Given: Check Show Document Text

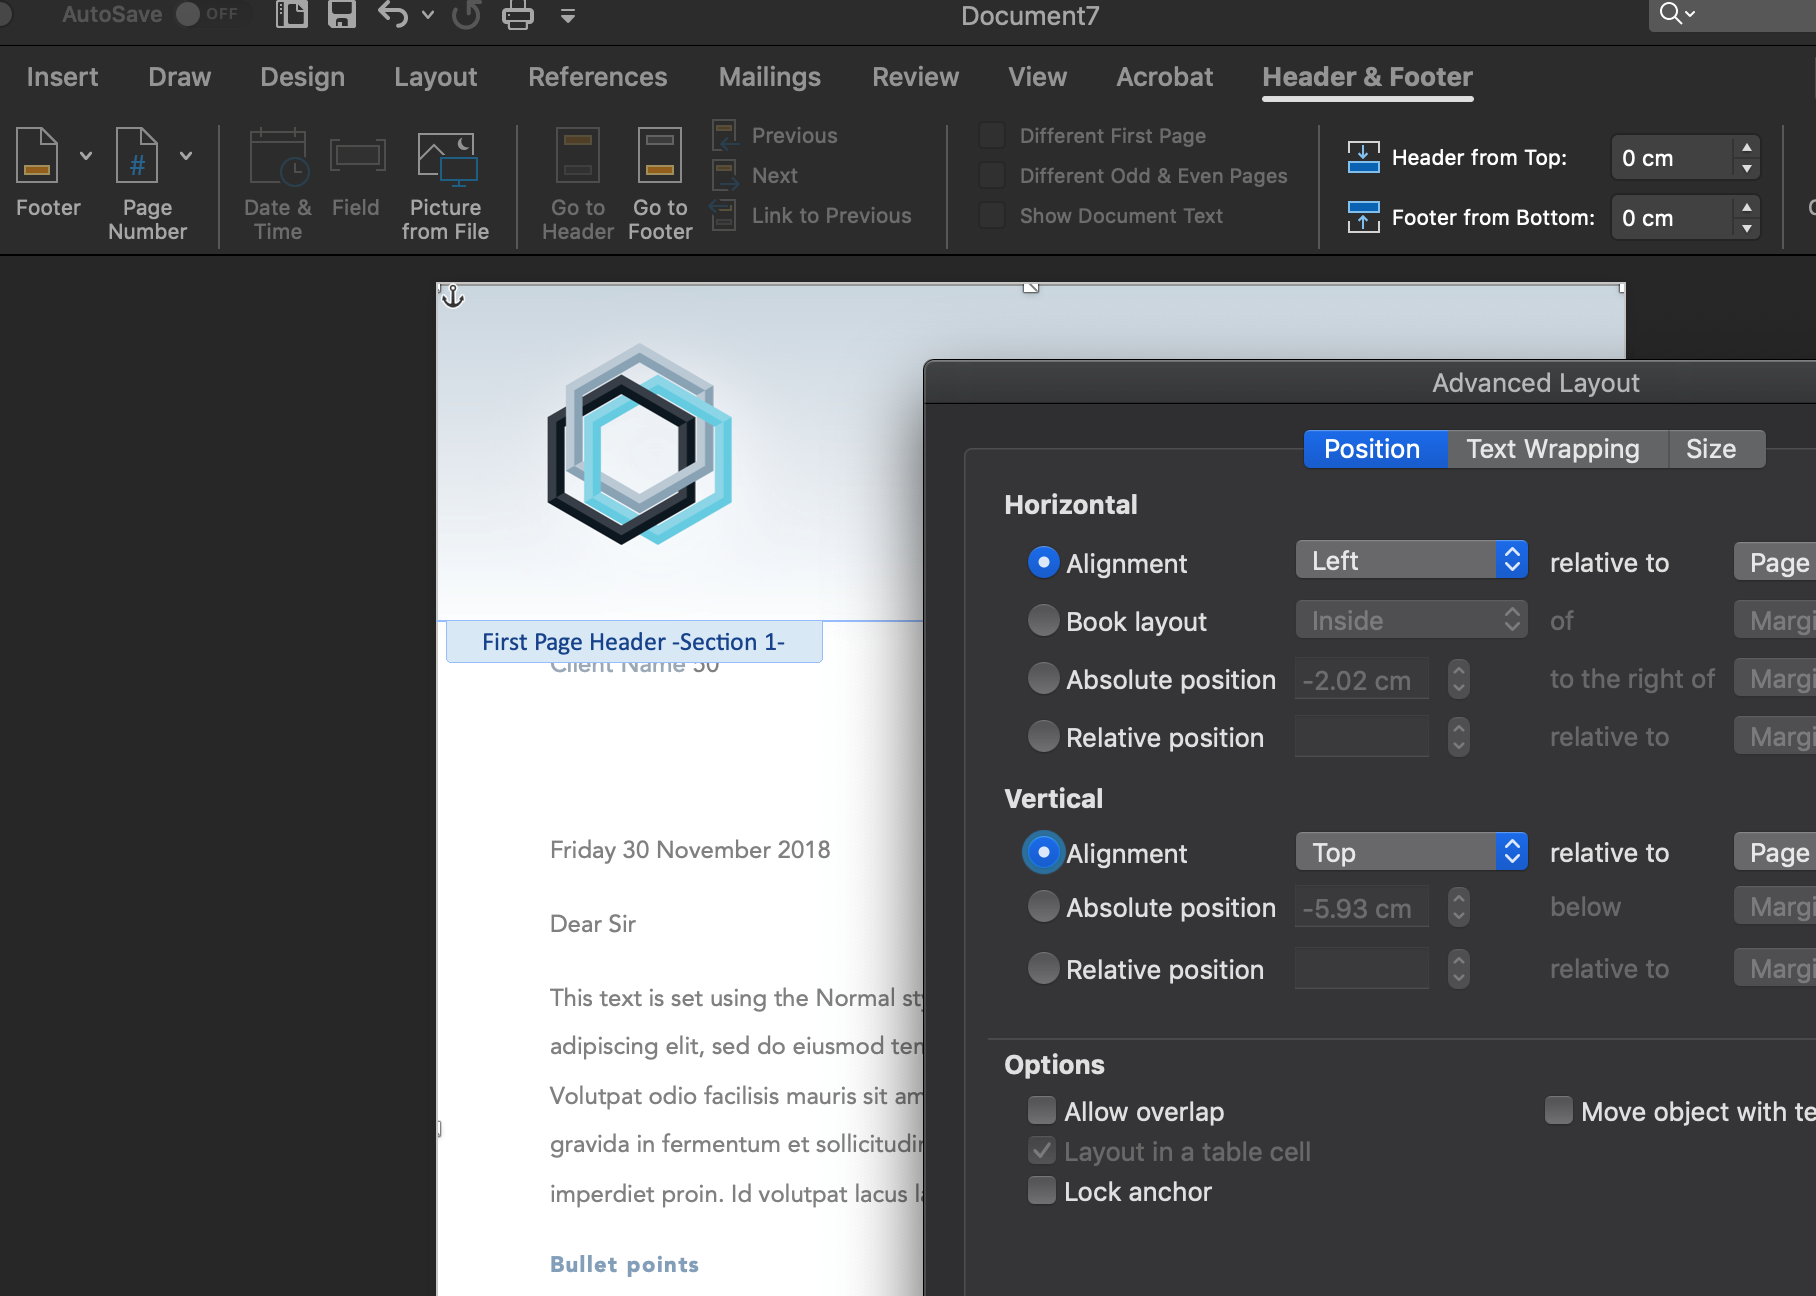Looking at the screenshot, I should coord(992,215).
